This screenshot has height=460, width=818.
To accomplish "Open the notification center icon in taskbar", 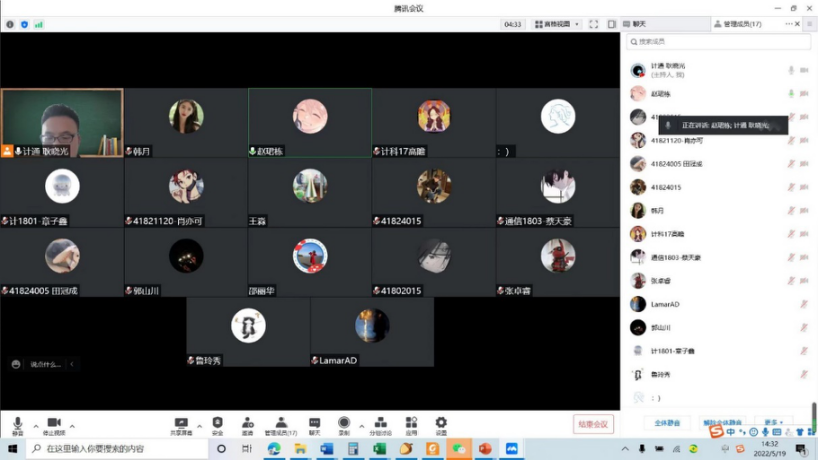I will click(801, 449).
